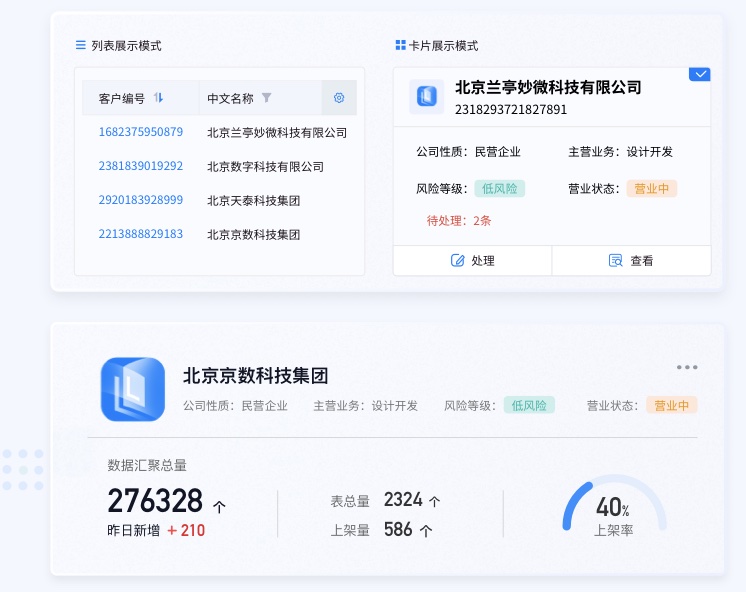
Task: Click the large 北京京数科技集团 logo
Action: pos(133,389)
